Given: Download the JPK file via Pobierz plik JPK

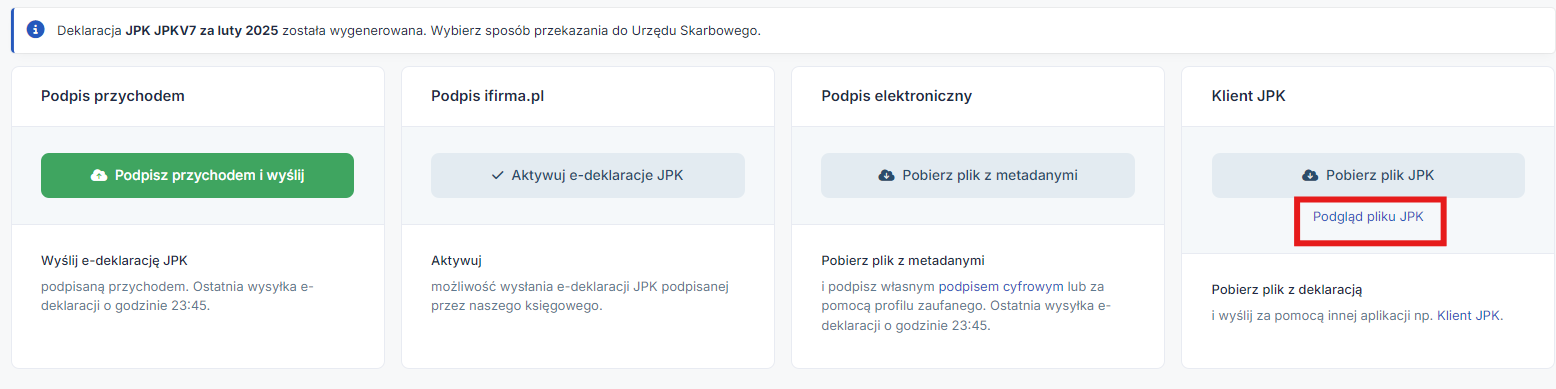Looking at the screenshot, I should (x=1368, y=175).
